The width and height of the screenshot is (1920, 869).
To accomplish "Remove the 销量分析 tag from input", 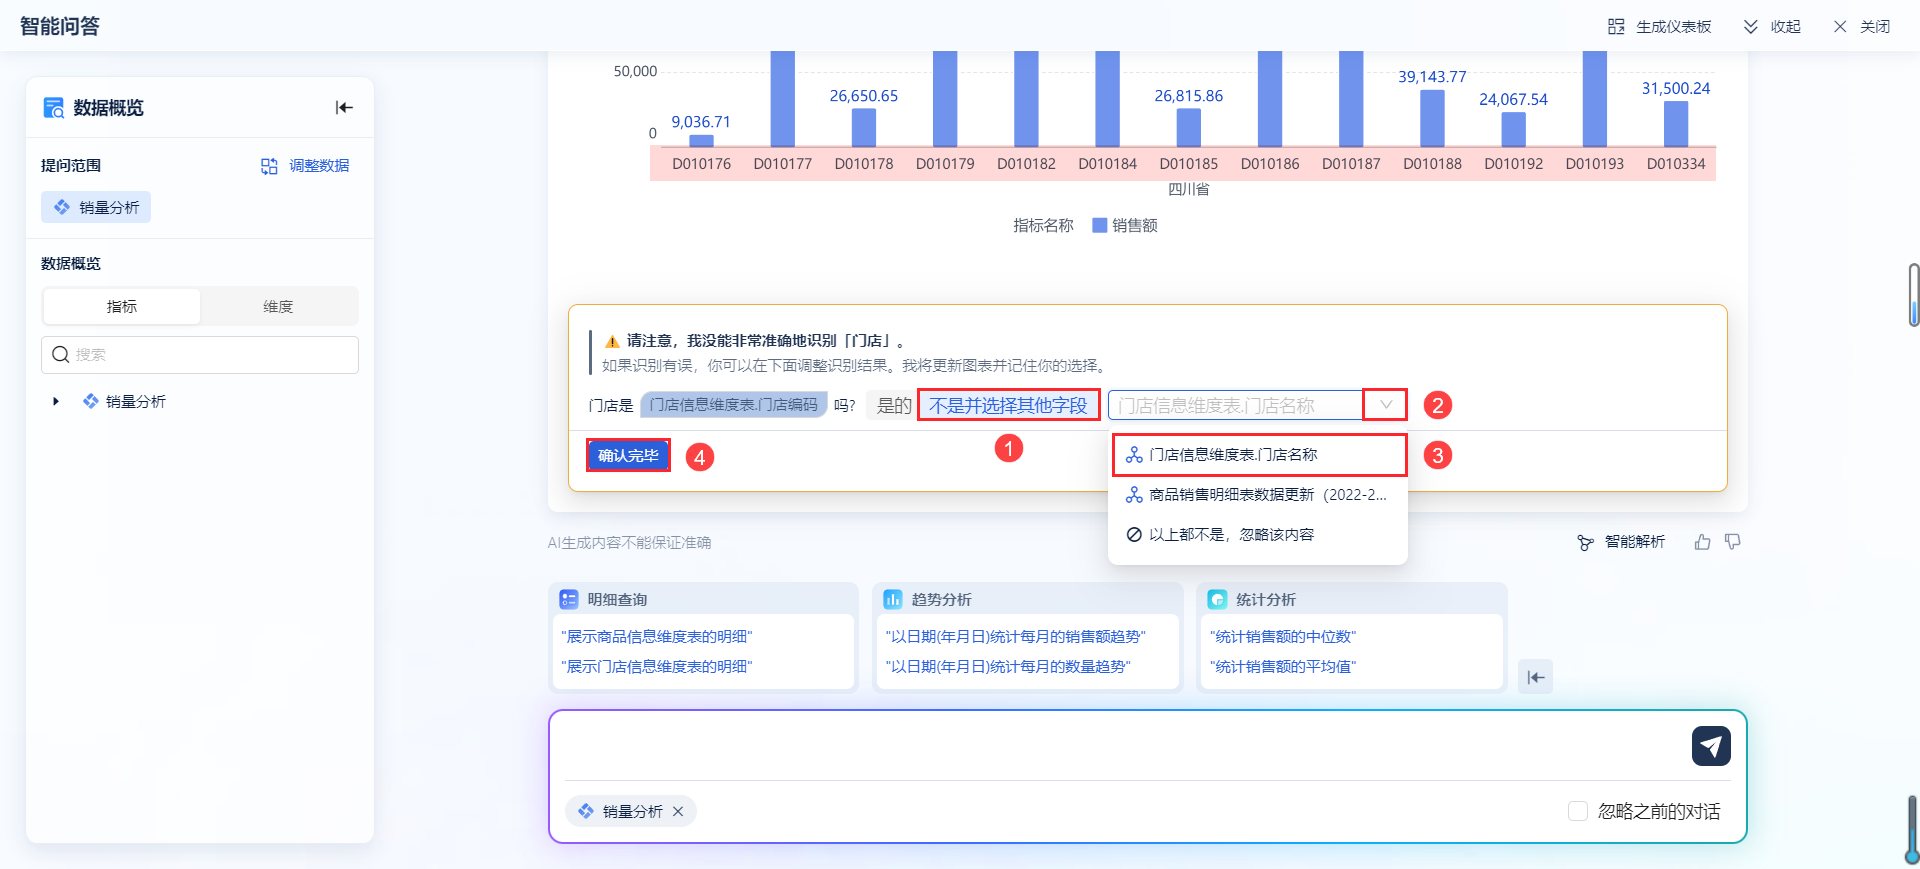I will [678, 812].
